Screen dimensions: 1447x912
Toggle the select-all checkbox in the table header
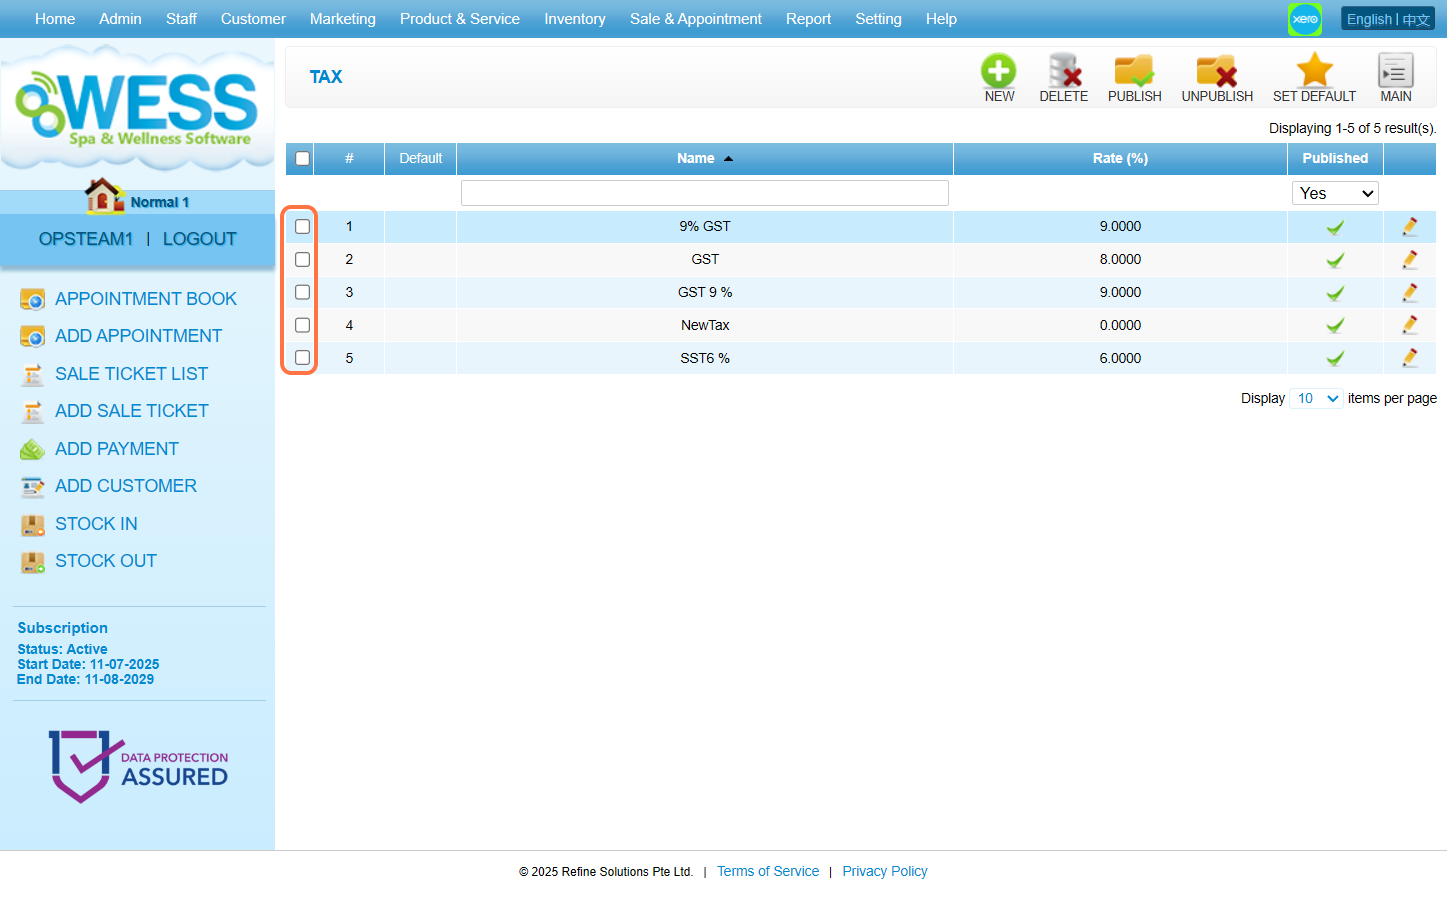click(x=302, y=159)
